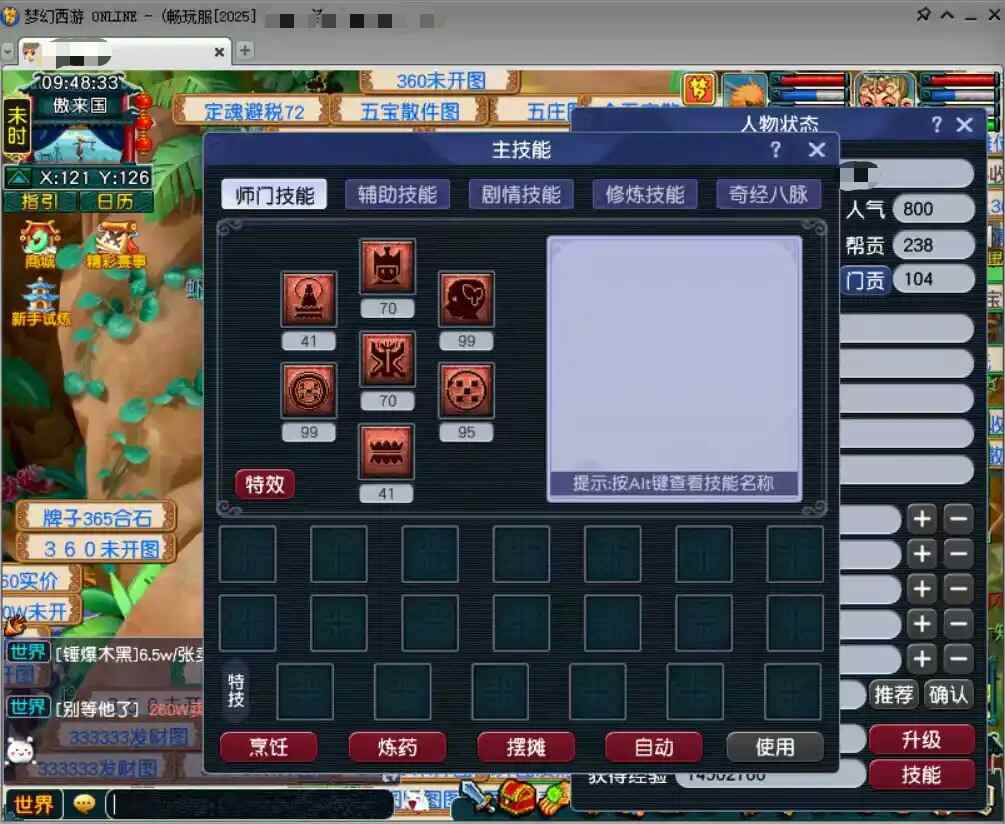Select the 世界 chat channel button
Viewport: 1005px width, 824px height.
(33, 804)
